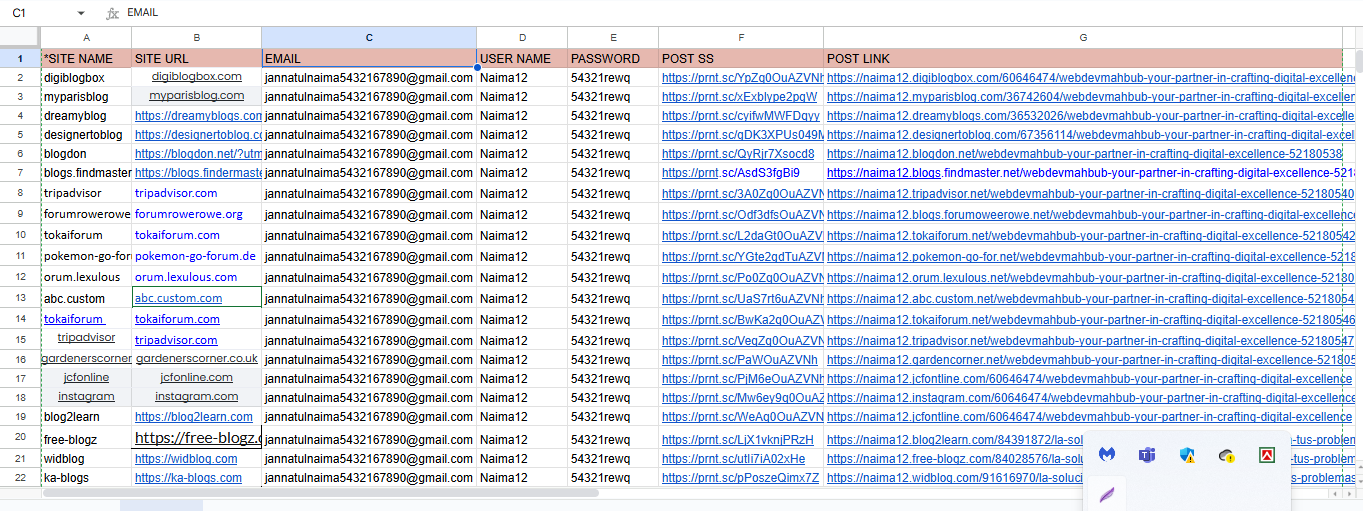Viewport: 1363px width, 511px height.
Task: Select the abc.custom.com cell in column B
Action: [196, 298]
